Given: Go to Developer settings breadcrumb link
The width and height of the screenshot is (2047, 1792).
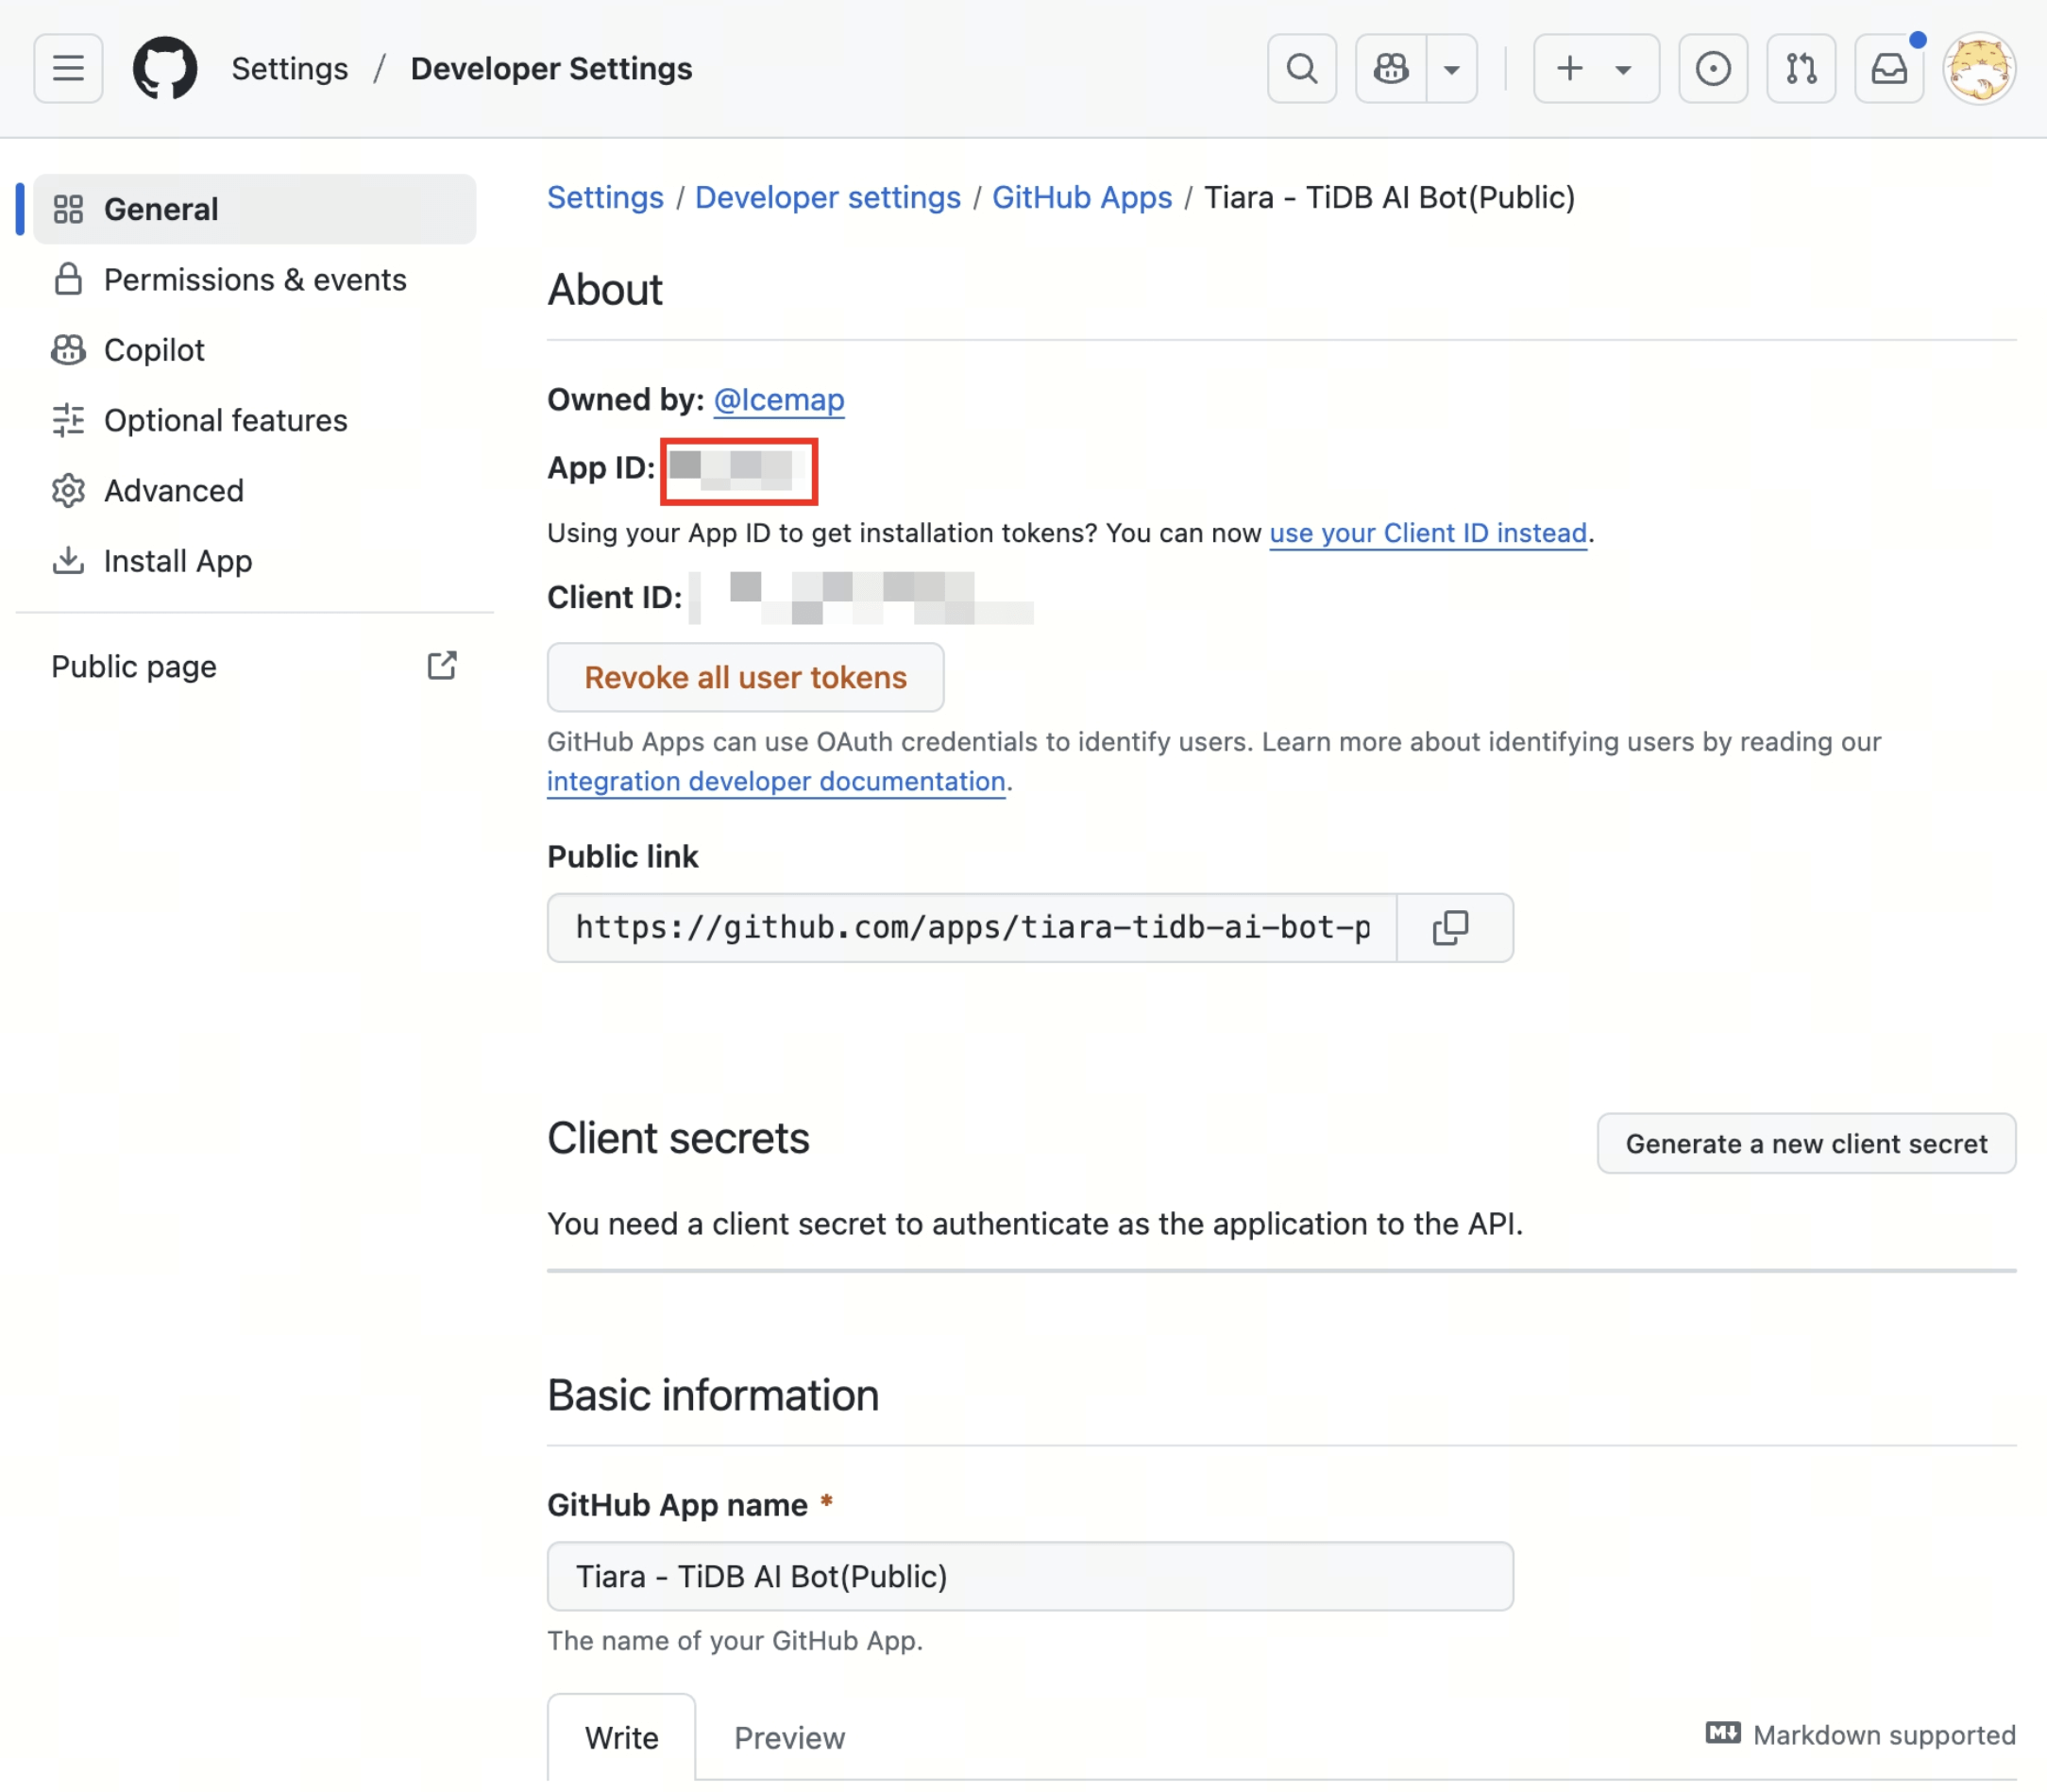Looking at the screenshot, I should [x=828, y=197].
